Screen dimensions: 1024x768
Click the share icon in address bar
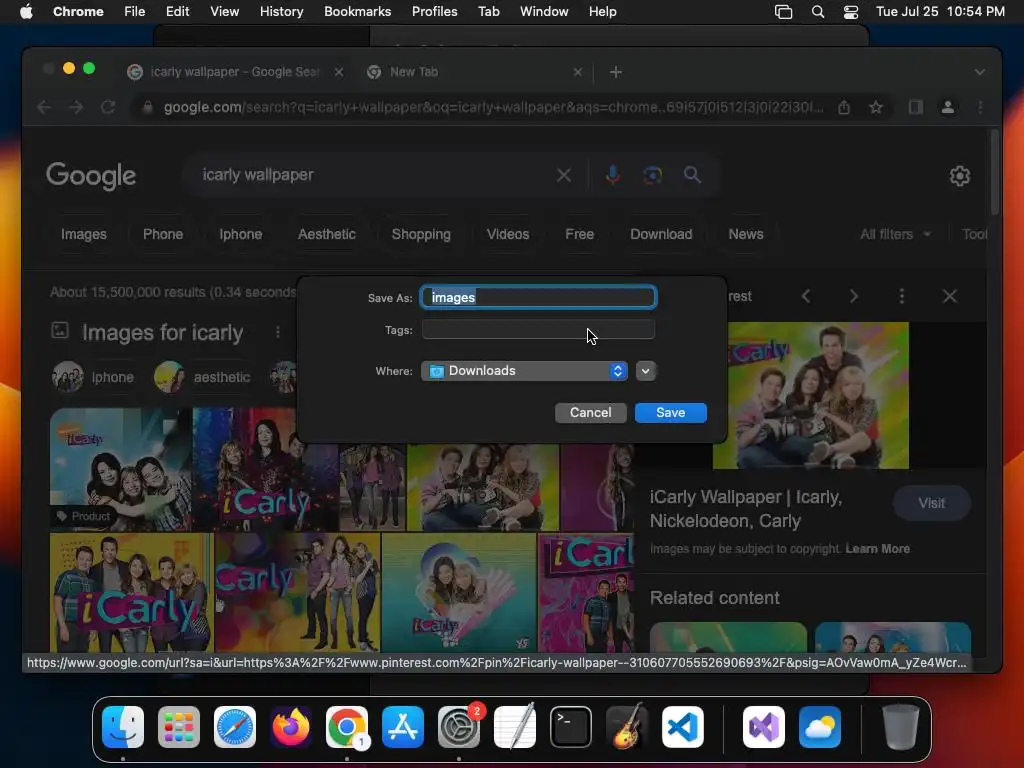coord(844,107)
